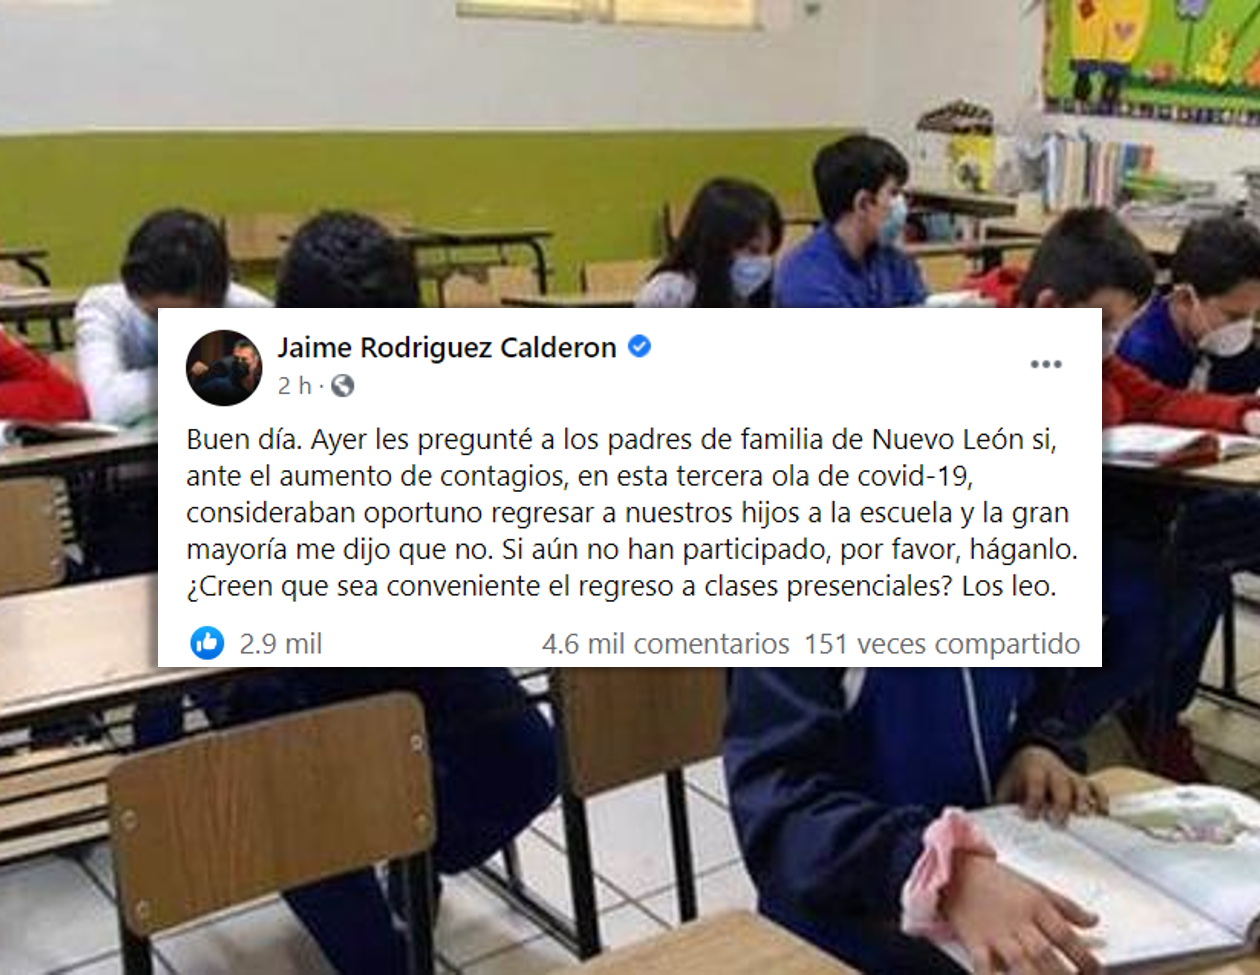Image resolution: width=1260 pixels, height=975 pixels.
Task: Click the blue like reaction icon
Action: (208, 643)
